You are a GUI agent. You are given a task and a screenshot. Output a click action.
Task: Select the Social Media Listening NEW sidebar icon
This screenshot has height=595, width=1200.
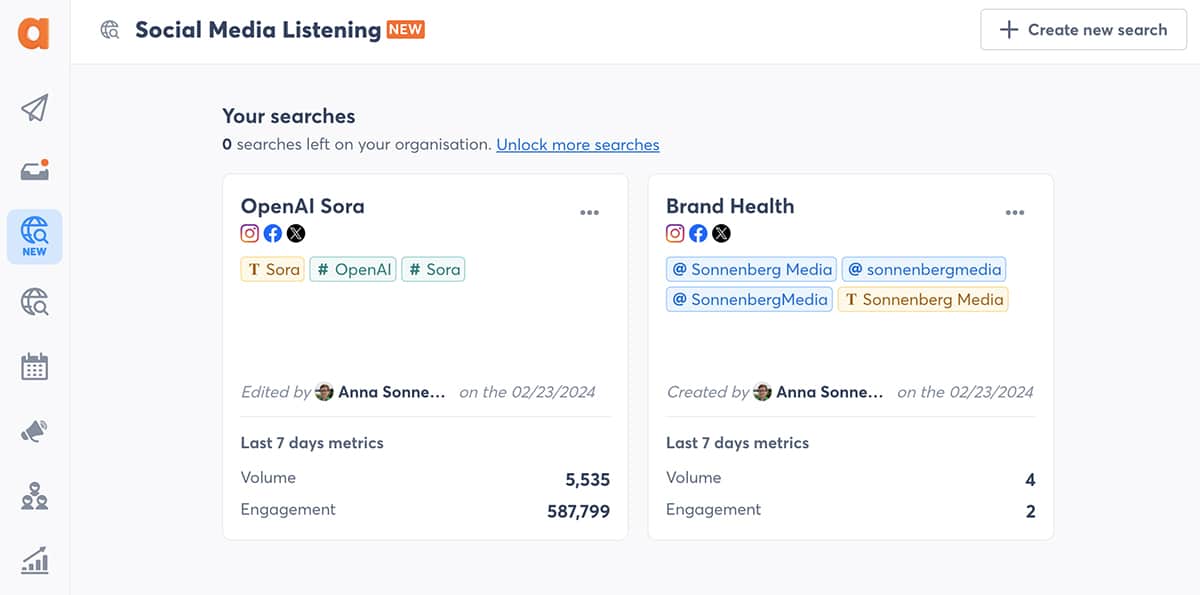click(x=34, y=236)
